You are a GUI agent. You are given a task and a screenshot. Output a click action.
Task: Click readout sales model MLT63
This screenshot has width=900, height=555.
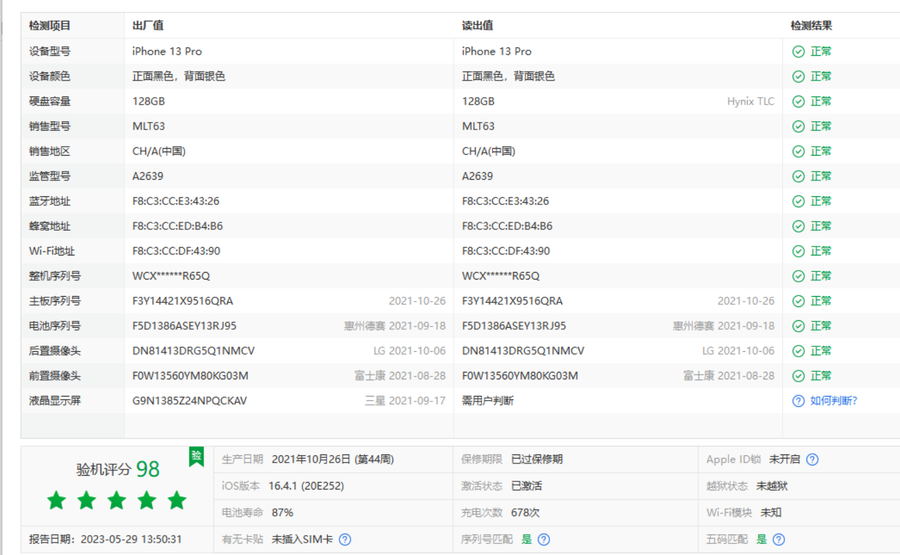[478, 126]
